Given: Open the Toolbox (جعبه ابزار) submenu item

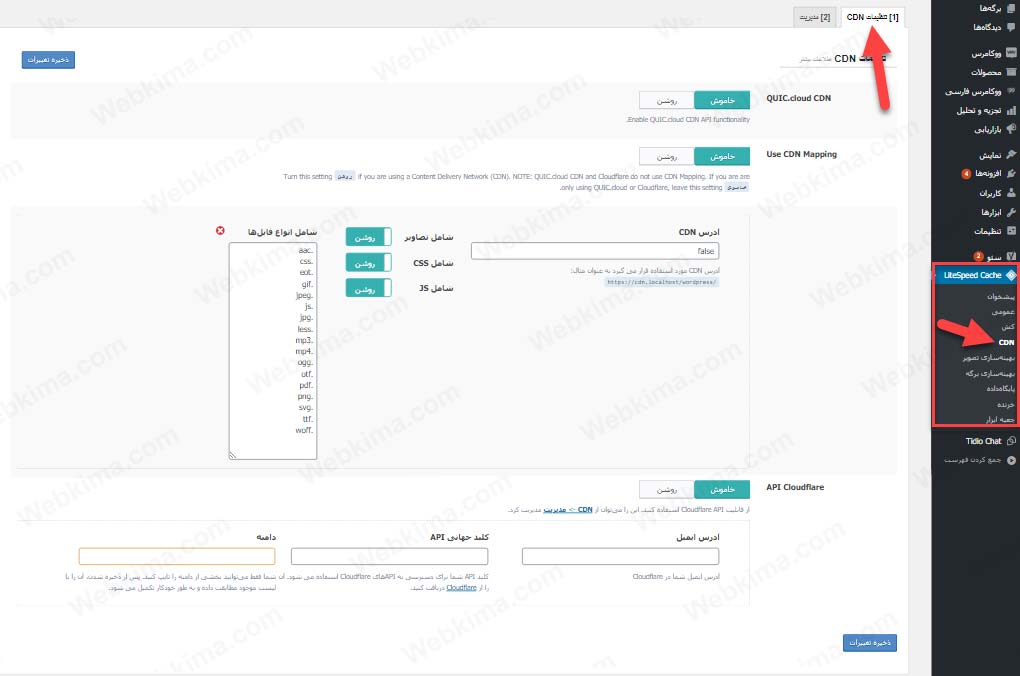Looking at the screenshot, I should tap(1000, 420).
